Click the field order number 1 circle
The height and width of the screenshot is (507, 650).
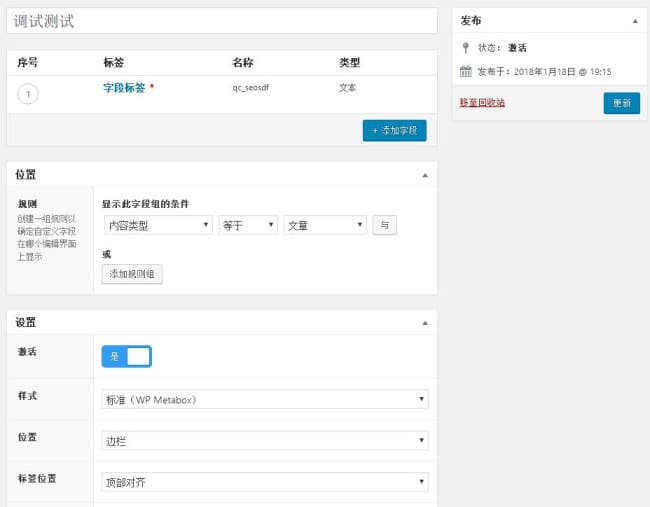28,94
